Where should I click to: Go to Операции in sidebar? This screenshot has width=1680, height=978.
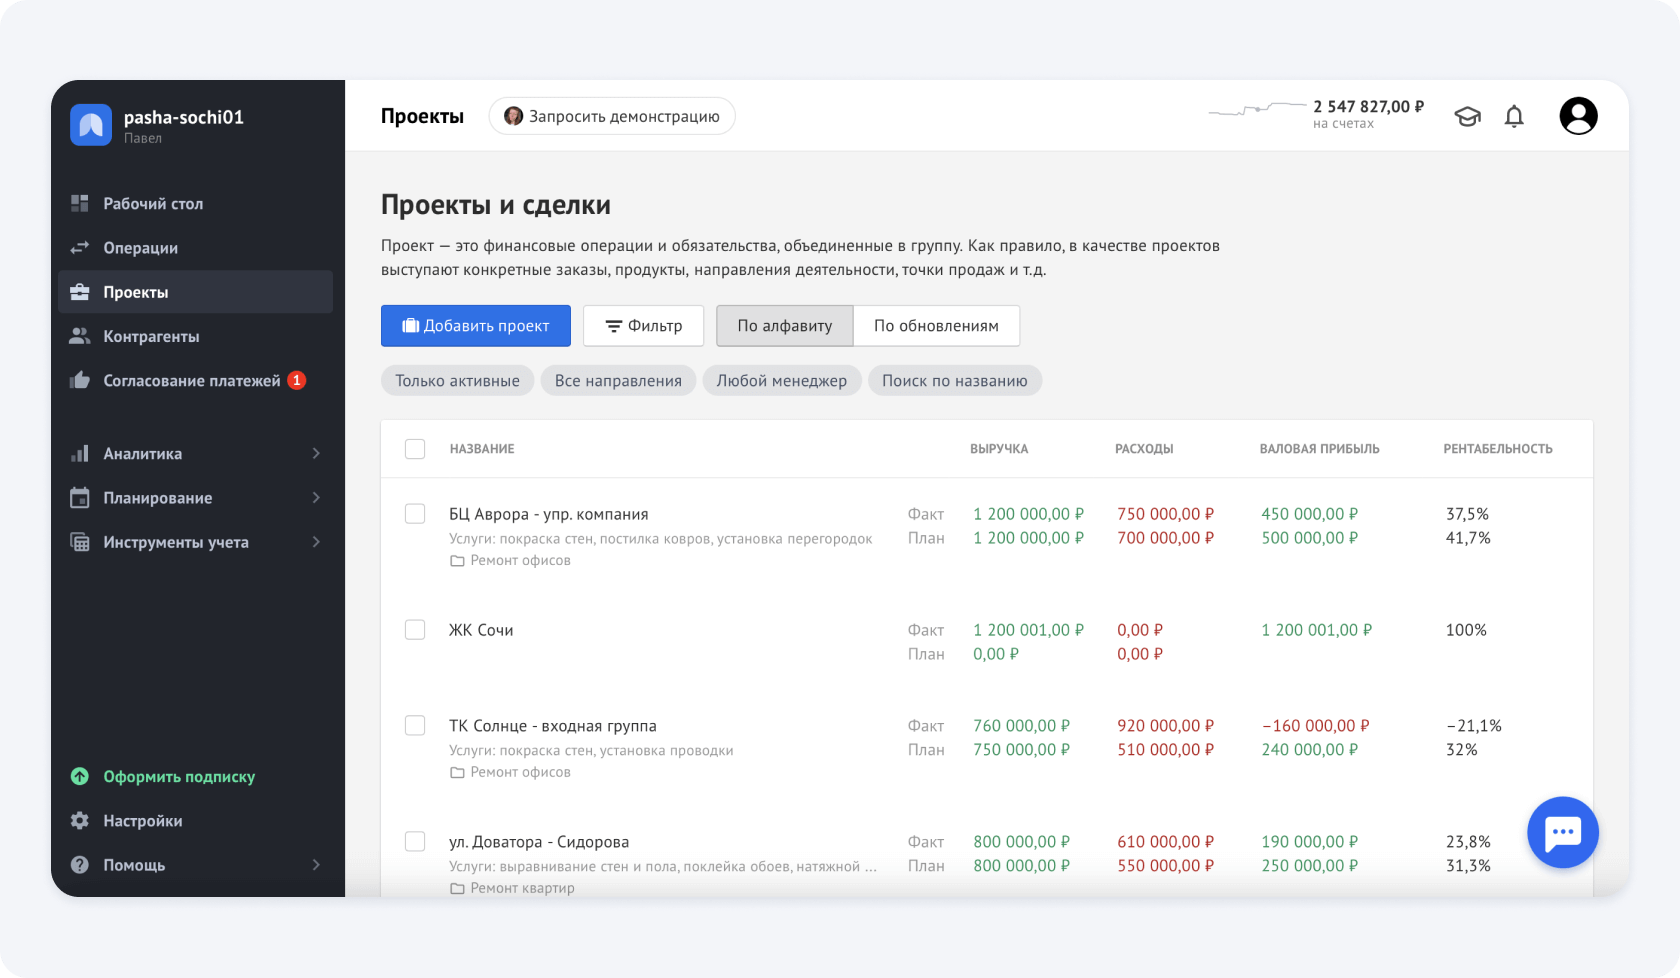pos(140,248)
